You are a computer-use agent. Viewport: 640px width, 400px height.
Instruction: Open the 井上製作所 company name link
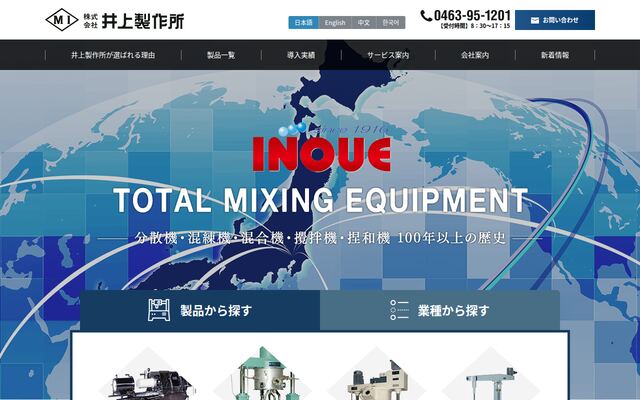142,21
